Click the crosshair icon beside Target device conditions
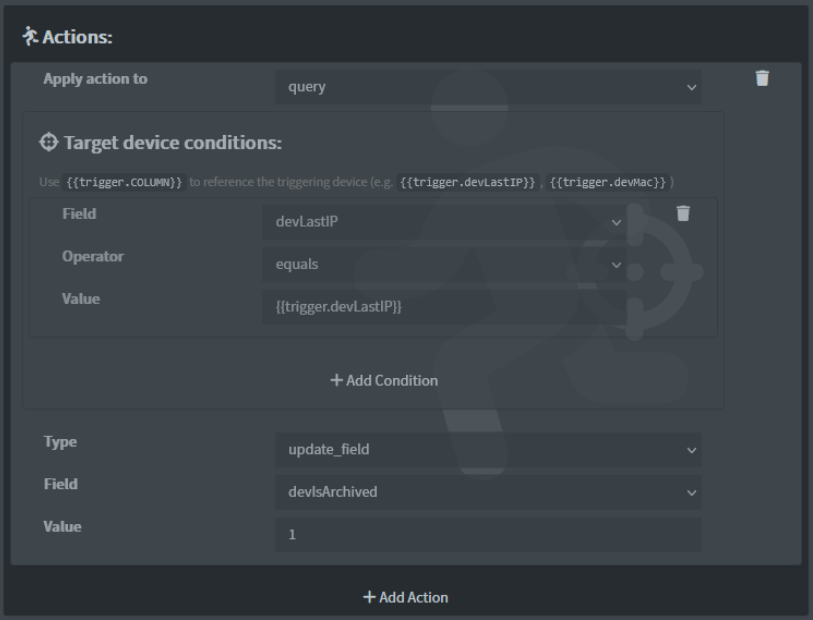 tap(49, 142)
